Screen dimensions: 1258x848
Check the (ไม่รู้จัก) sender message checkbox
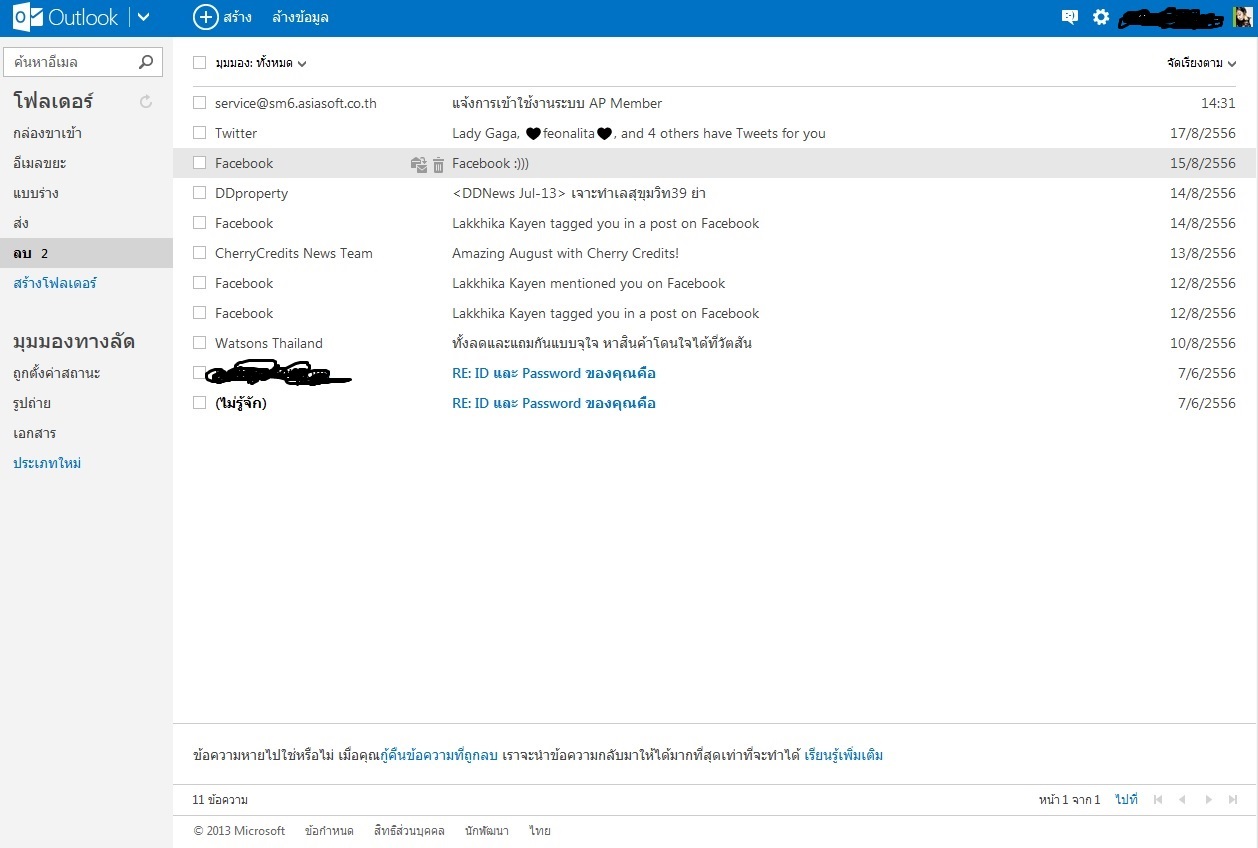[x=199, y=403]
